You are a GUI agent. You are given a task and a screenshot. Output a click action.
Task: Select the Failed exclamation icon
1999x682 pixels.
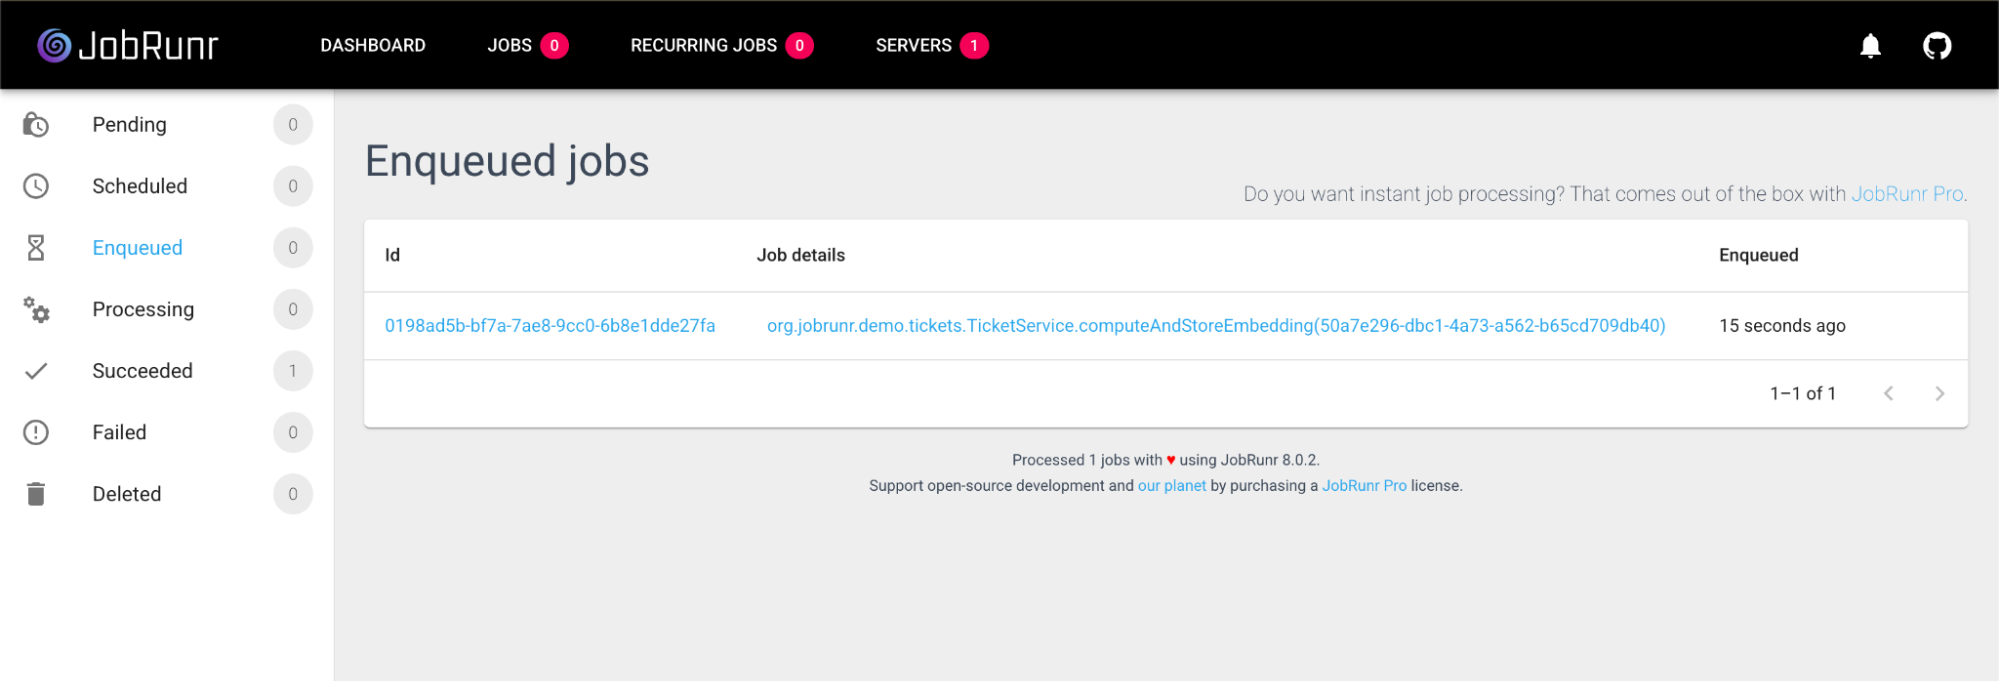(36, 433)
